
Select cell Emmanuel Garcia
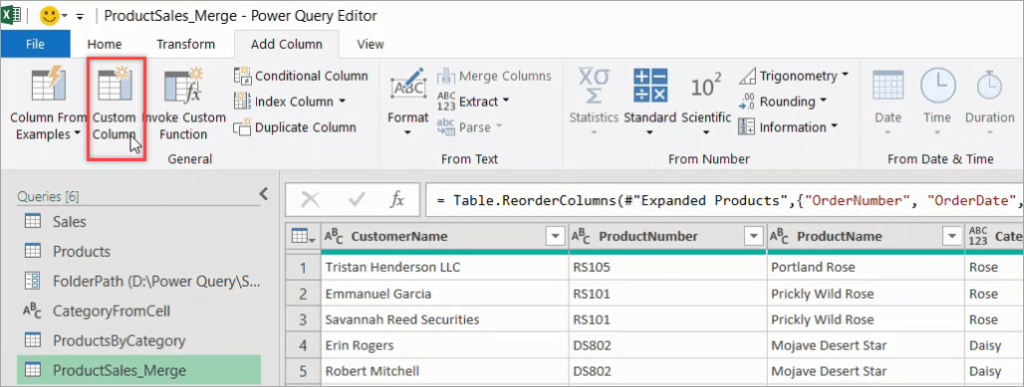pos(444,294)
